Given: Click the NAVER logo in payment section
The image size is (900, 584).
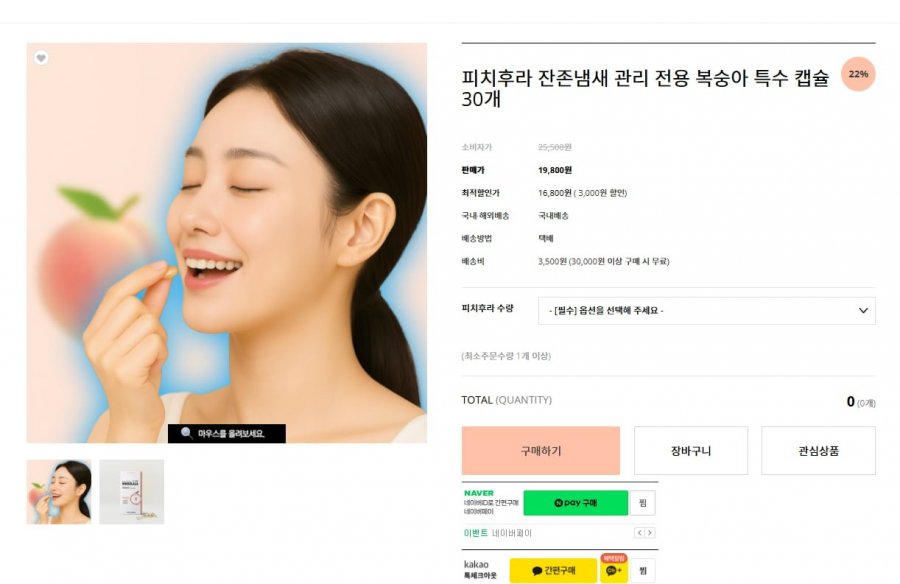Looking at the screenshot, I should pos(479,493).
